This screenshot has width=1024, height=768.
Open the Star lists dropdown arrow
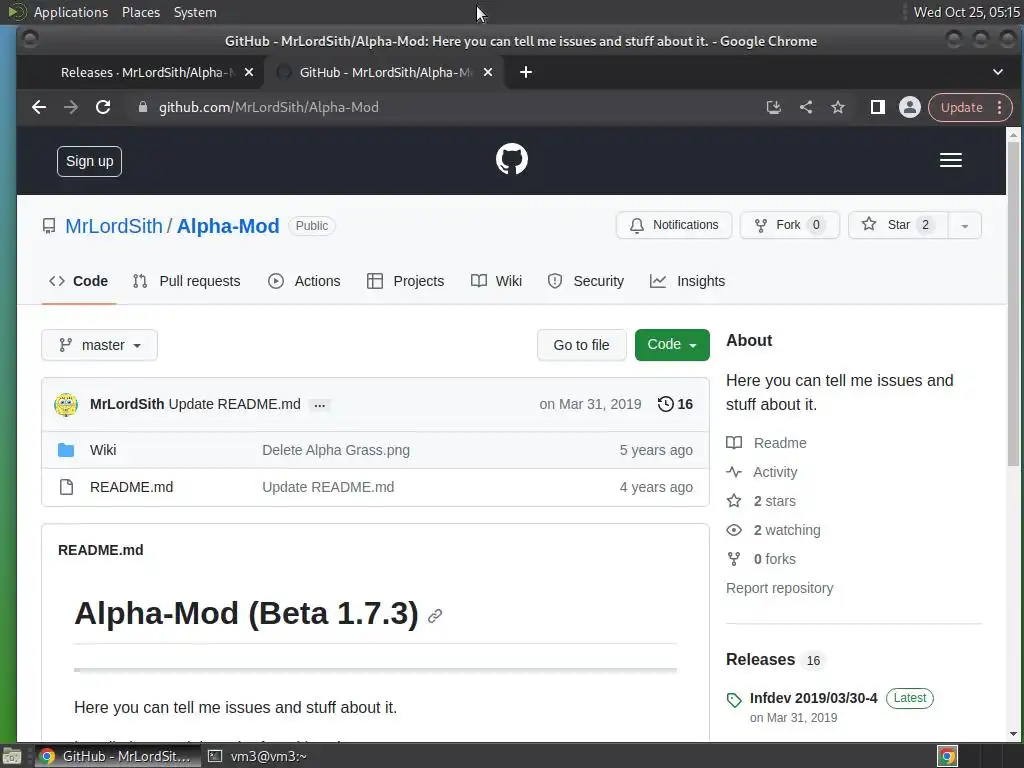(x=965, y=225)
